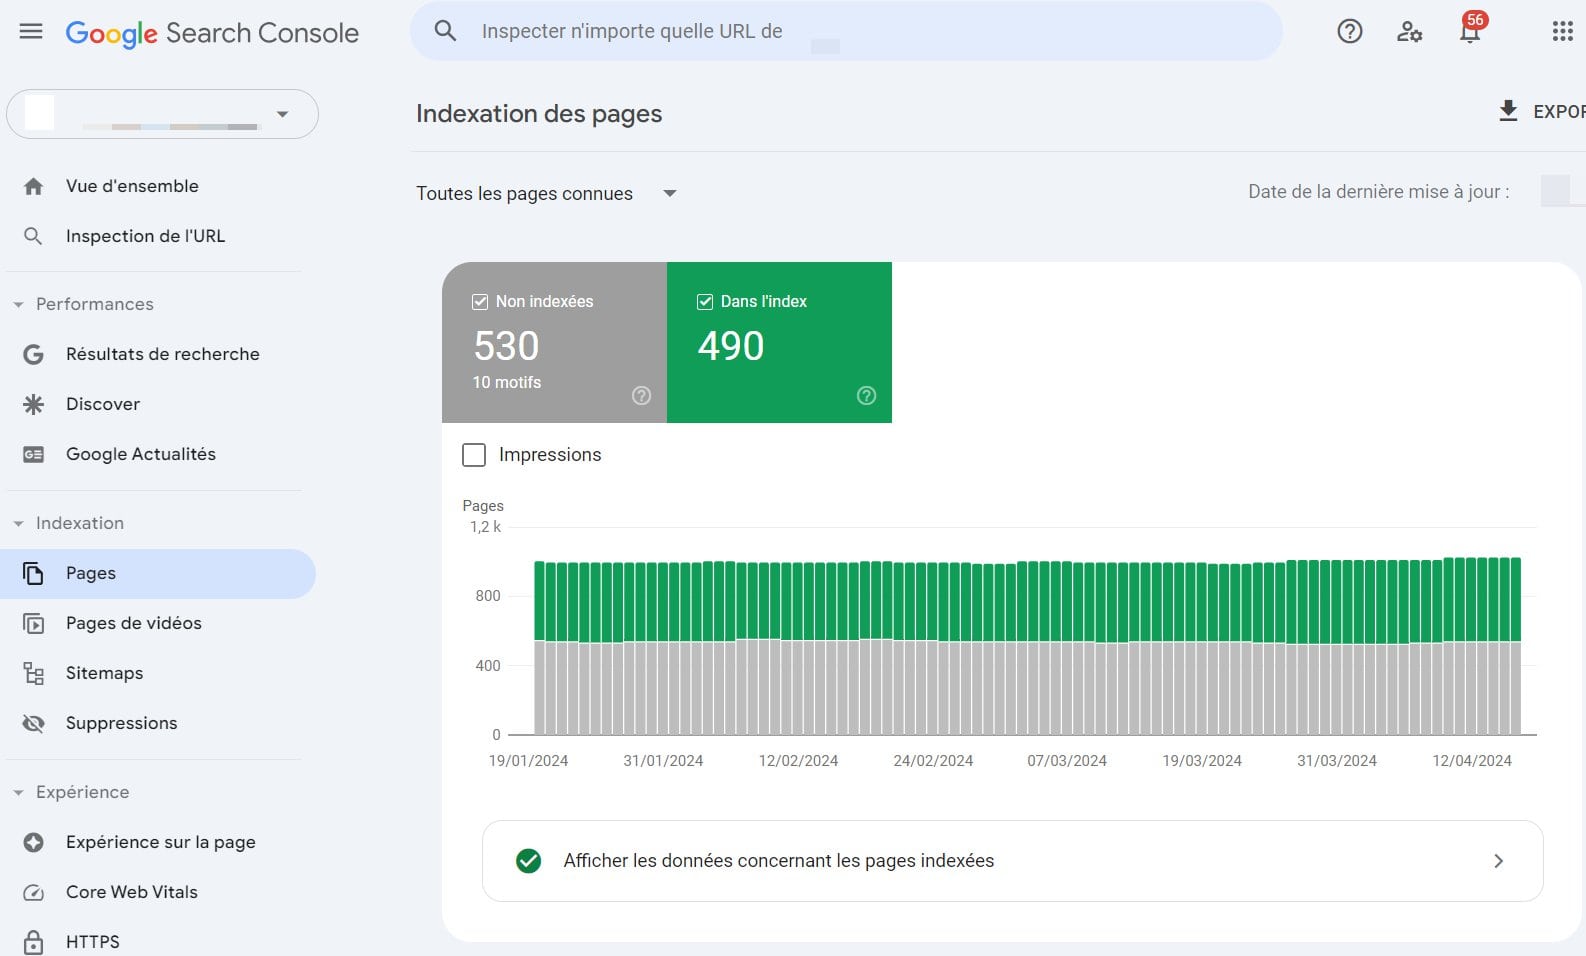Screen dimensions: 1586x956
Task: Click the home icon beside Vue d'ensemble
Action: [x=34, y=186]
